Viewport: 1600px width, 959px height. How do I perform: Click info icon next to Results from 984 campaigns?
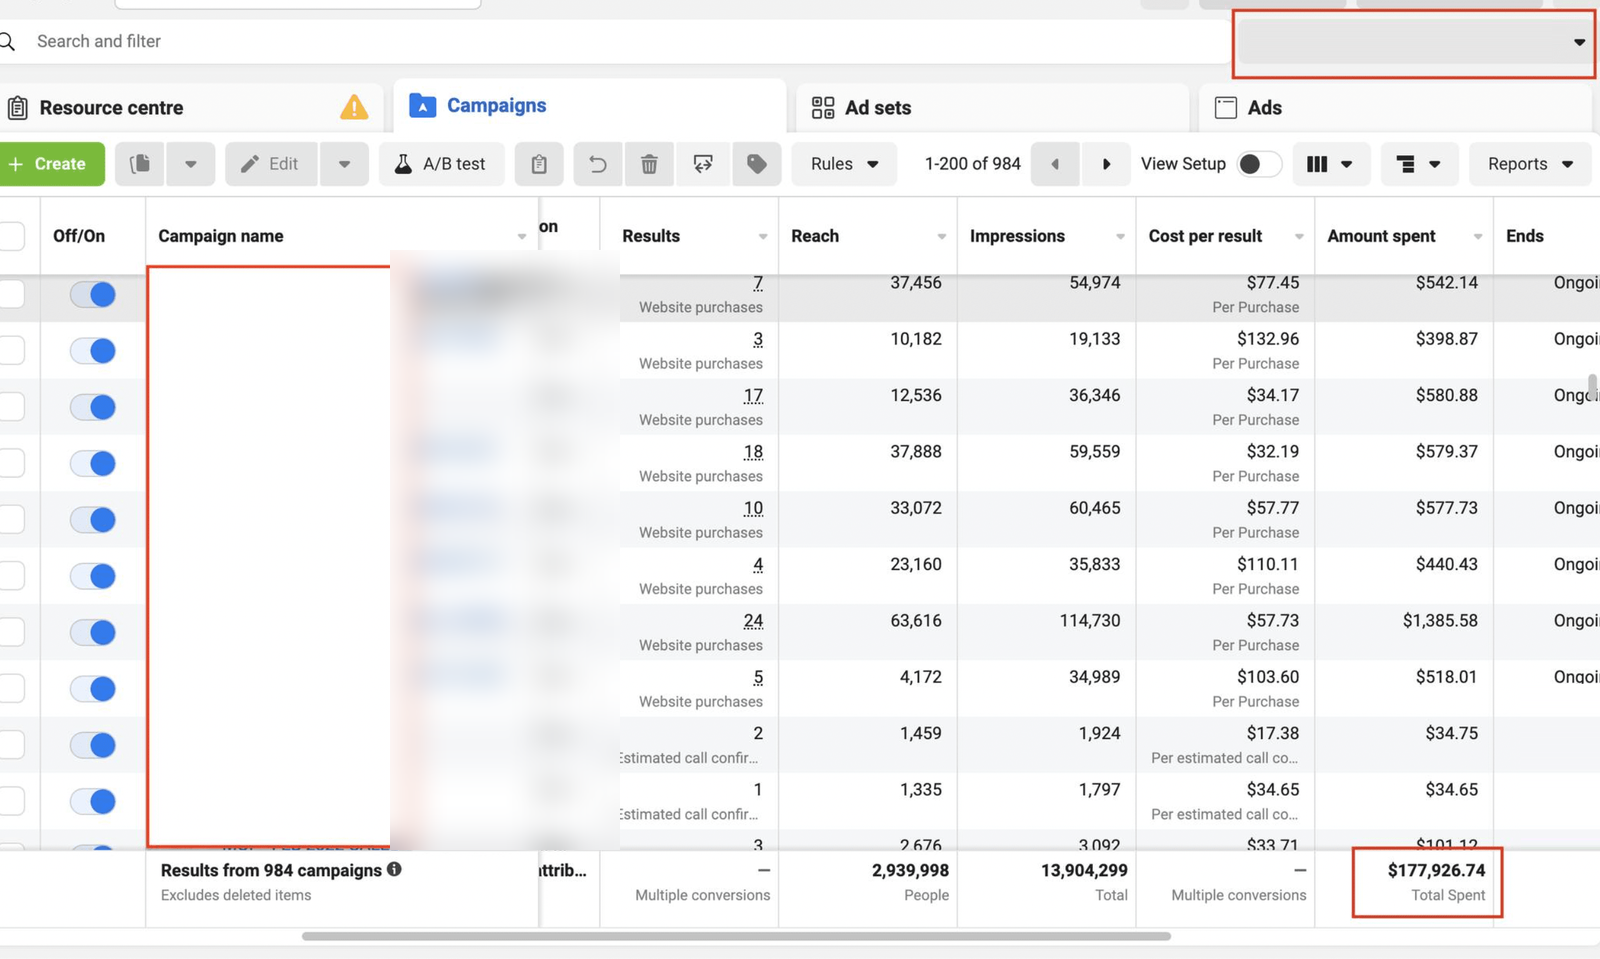[394, 869]
